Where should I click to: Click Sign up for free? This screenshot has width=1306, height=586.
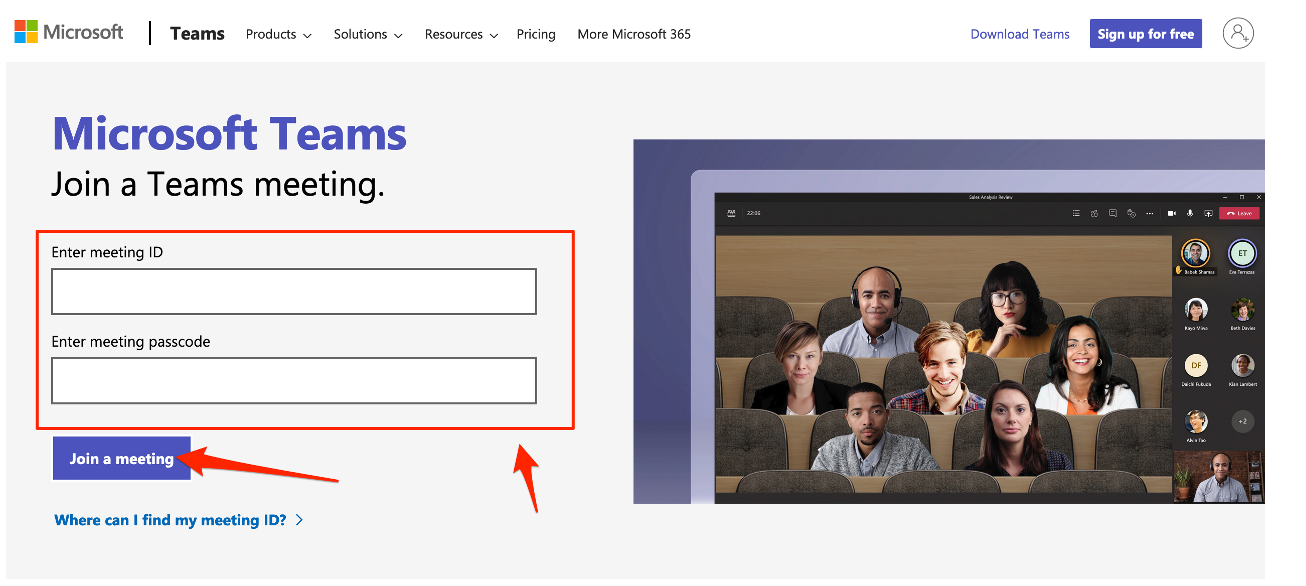[1145, 33]
